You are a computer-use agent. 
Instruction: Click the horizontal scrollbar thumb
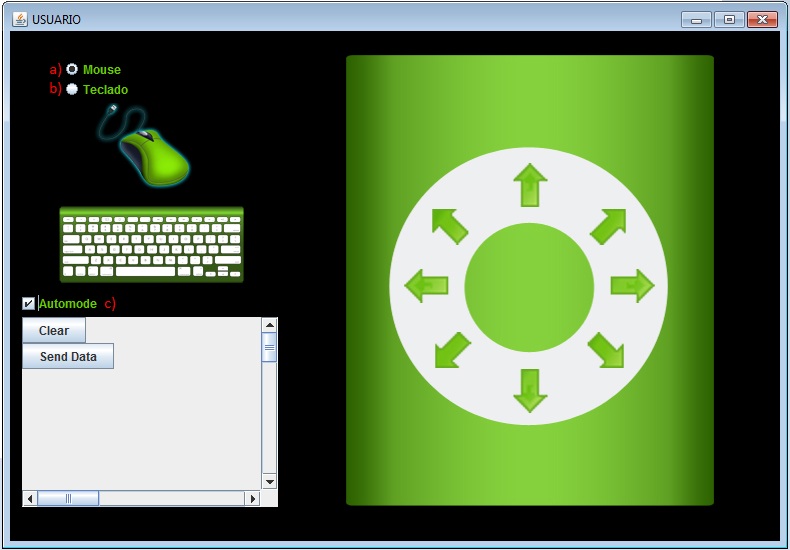(69, 499)
